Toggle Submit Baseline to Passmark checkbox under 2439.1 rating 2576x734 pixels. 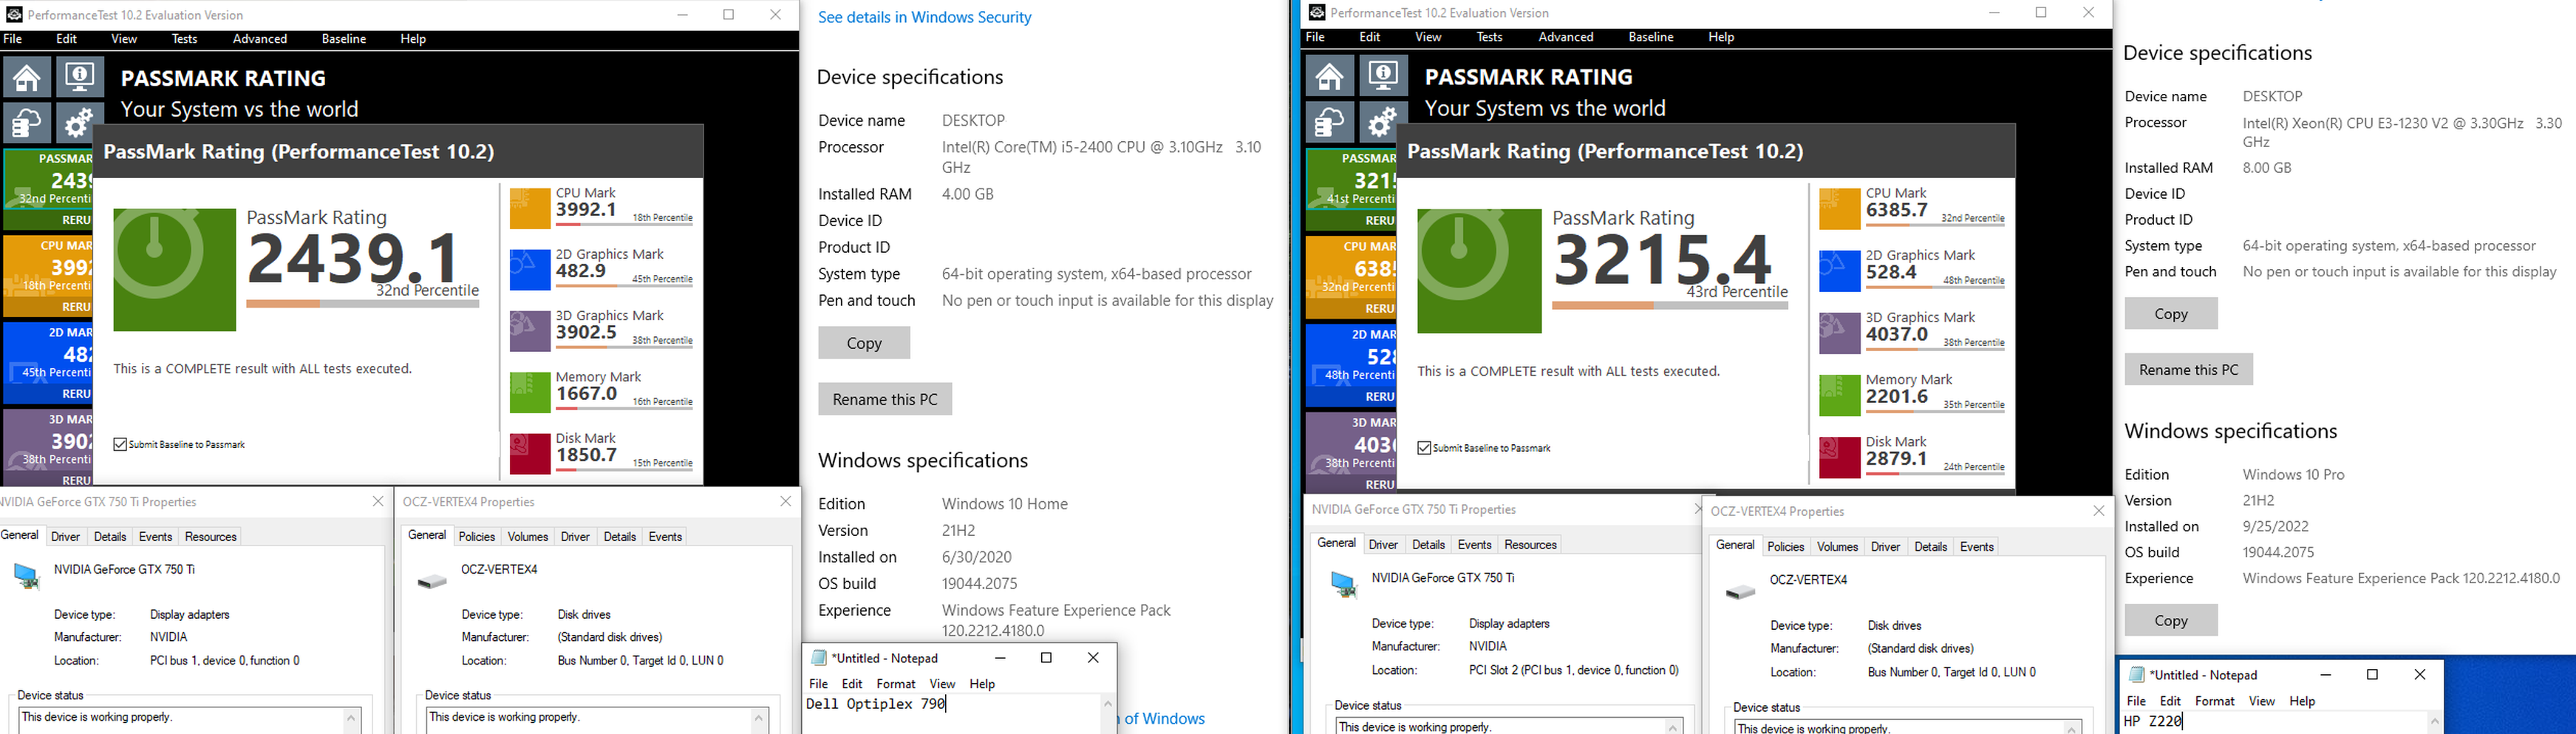click(x=120, y=444)
